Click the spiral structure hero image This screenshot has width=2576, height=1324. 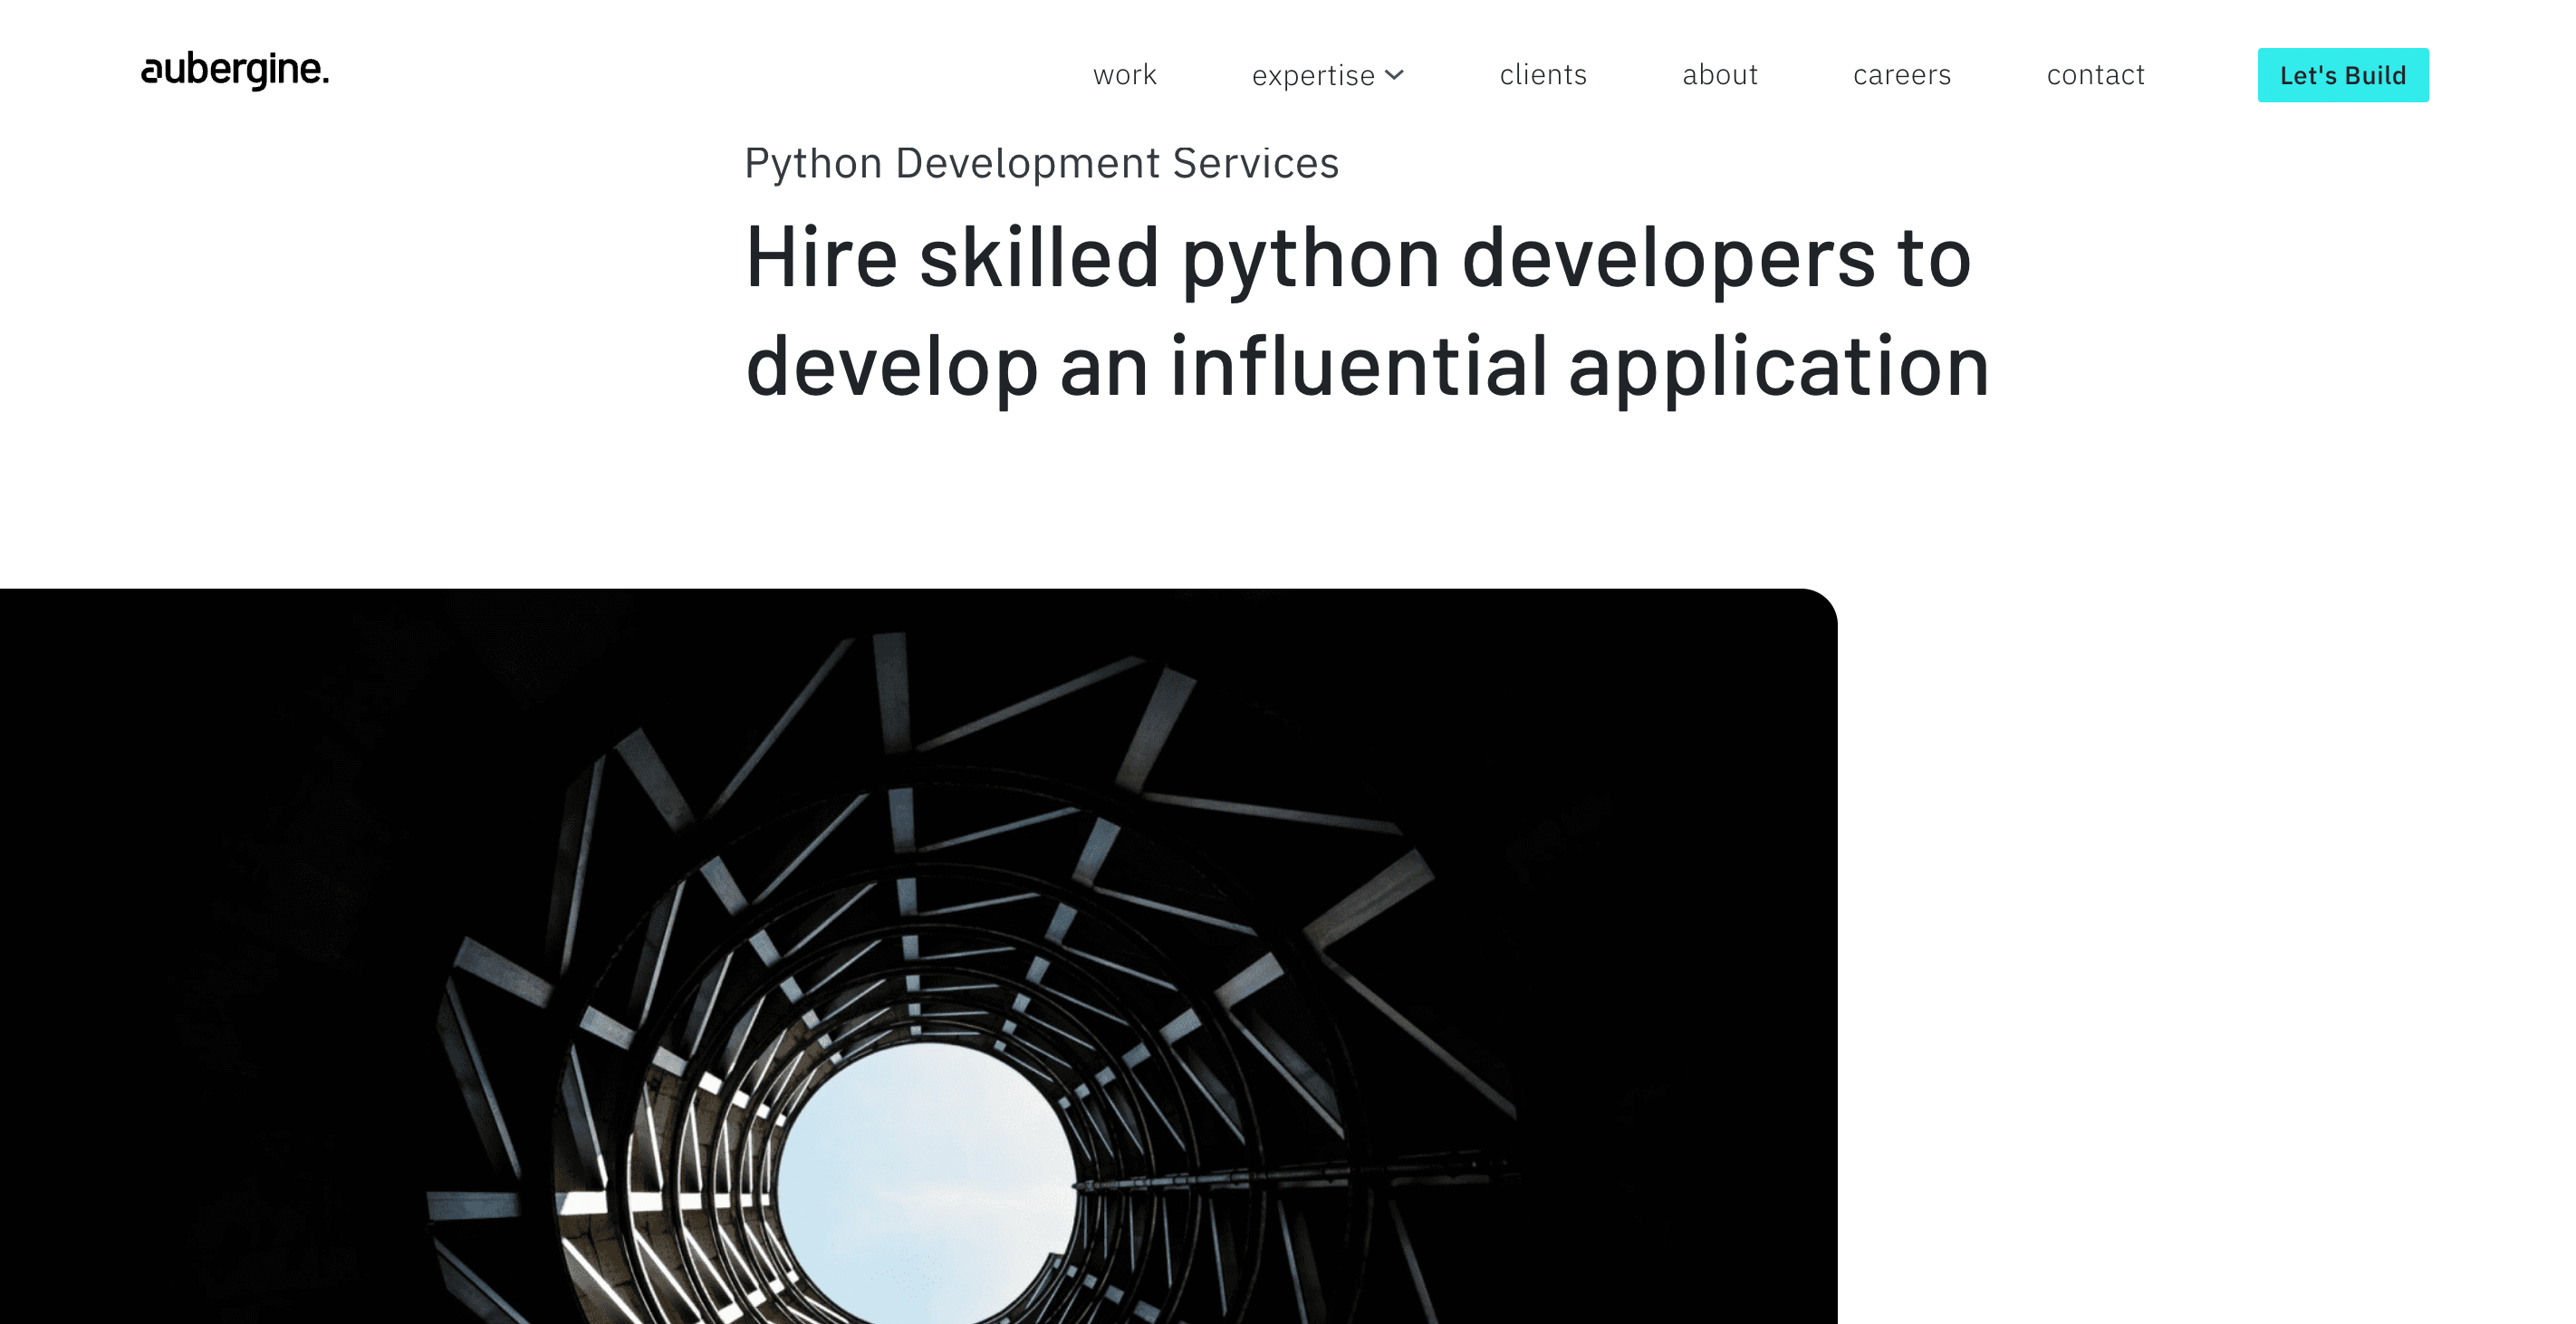click(x=918, y=956)
